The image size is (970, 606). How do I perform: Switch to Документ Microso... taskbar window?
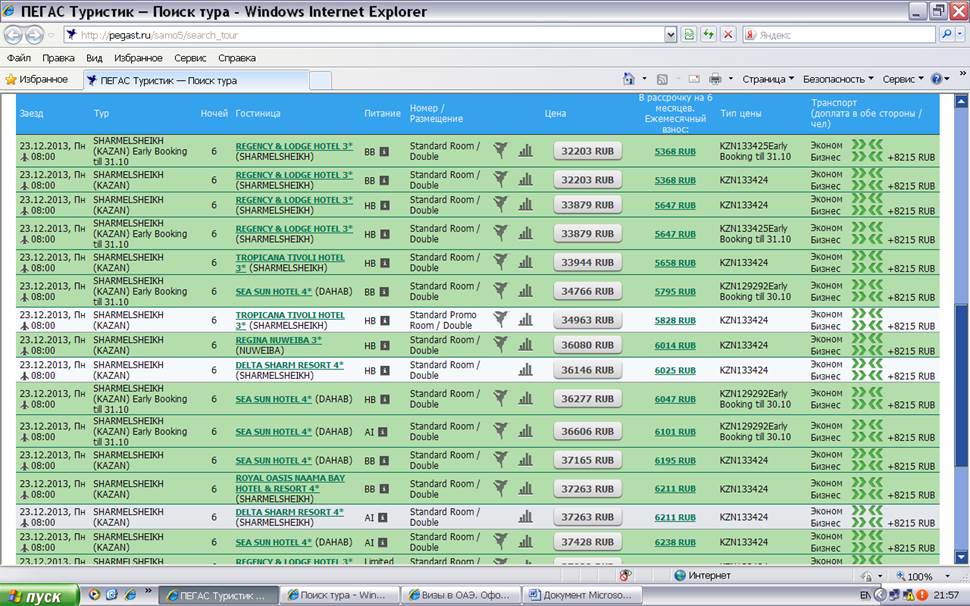[582, 595]
